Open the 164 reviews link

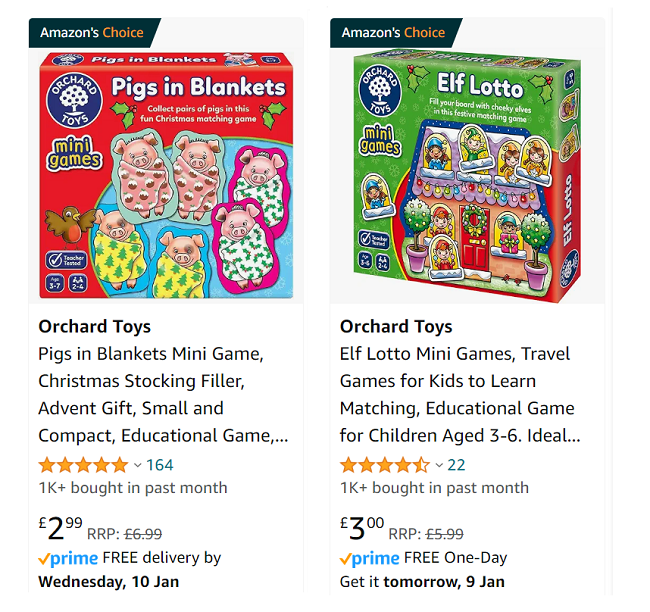(160, 465)
